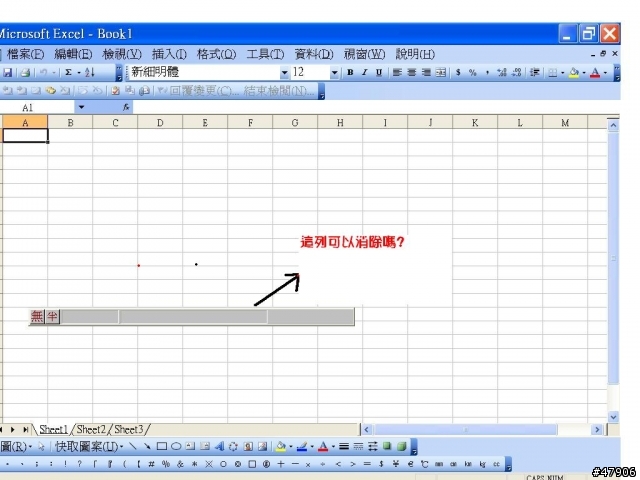
Task: Click the Print icon
Action: (25, 73)
